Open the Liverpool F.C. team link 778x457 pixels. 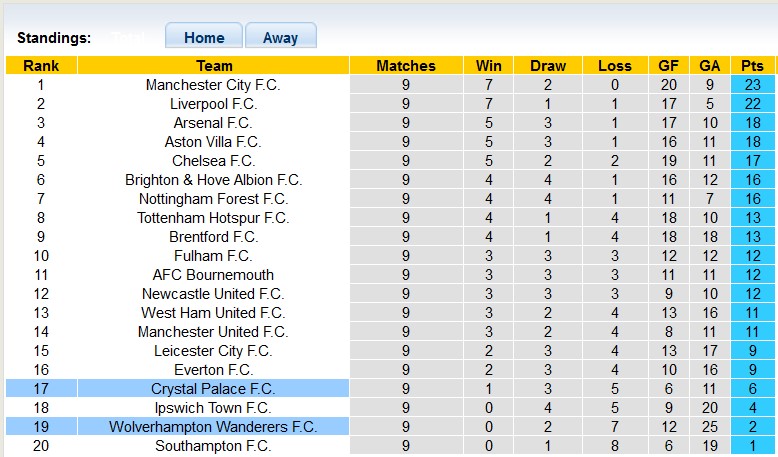coord(213,104)
